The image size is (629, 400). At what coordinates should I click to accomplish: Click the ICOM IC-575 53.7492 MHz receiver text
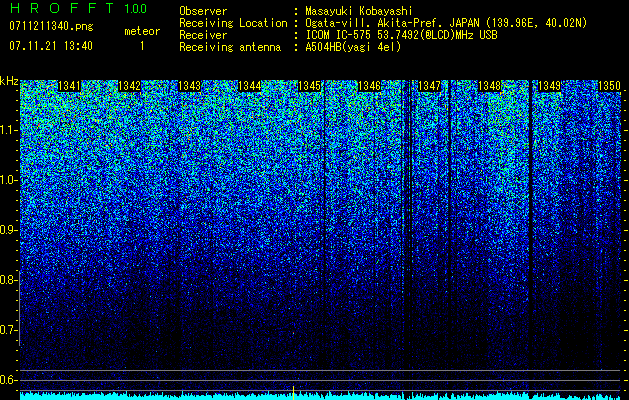coord(402,35)
